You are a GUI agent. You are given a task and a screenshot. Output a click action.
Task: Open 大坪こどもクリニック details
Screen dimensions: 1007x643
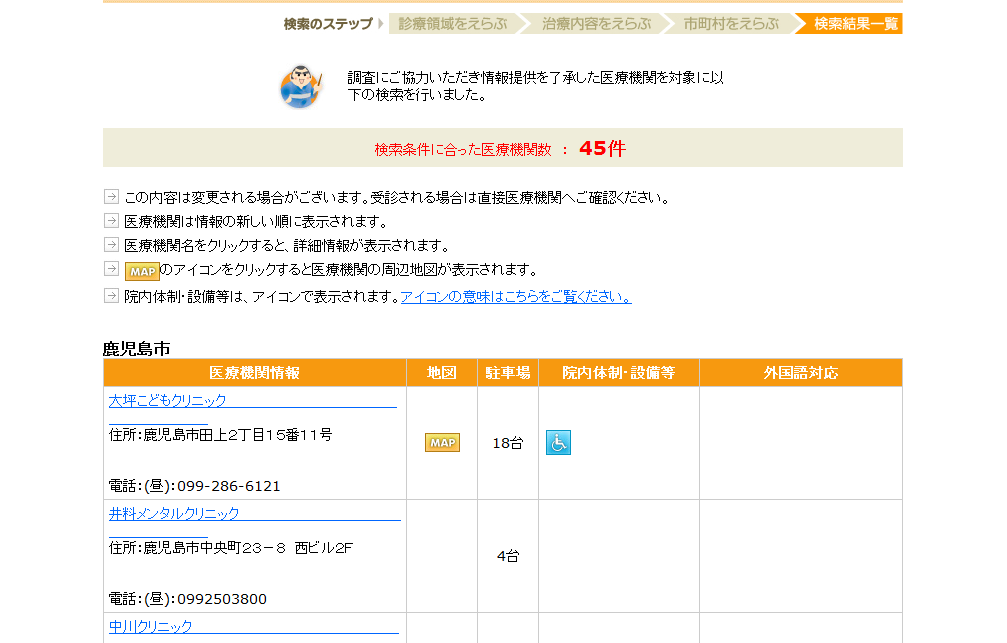pos(168,400)
